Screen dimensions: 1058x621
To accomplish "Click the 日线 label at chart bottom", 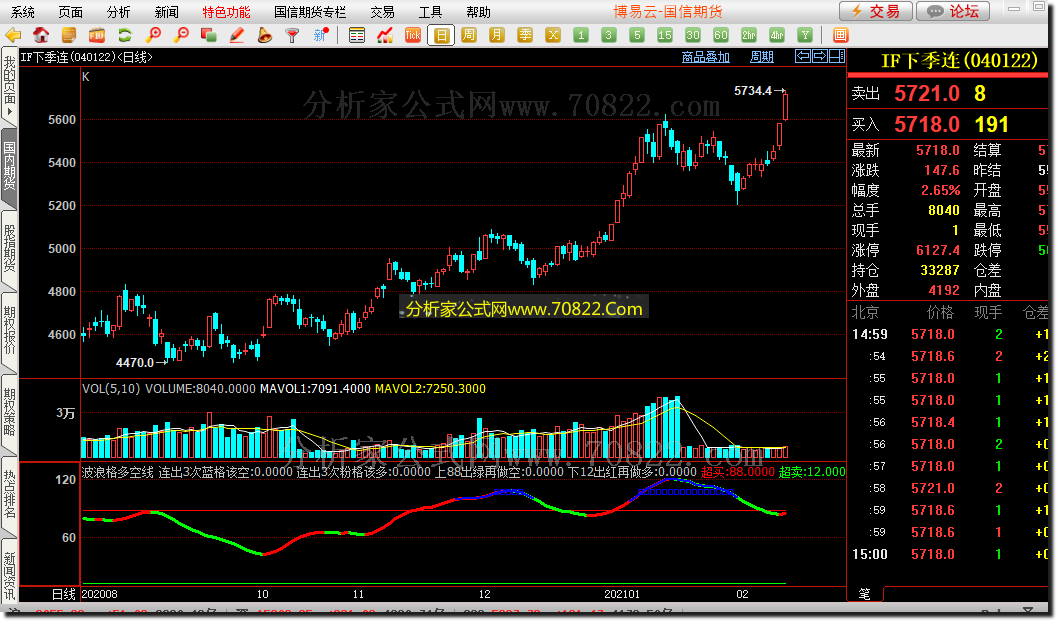I will tap(64, 594).
